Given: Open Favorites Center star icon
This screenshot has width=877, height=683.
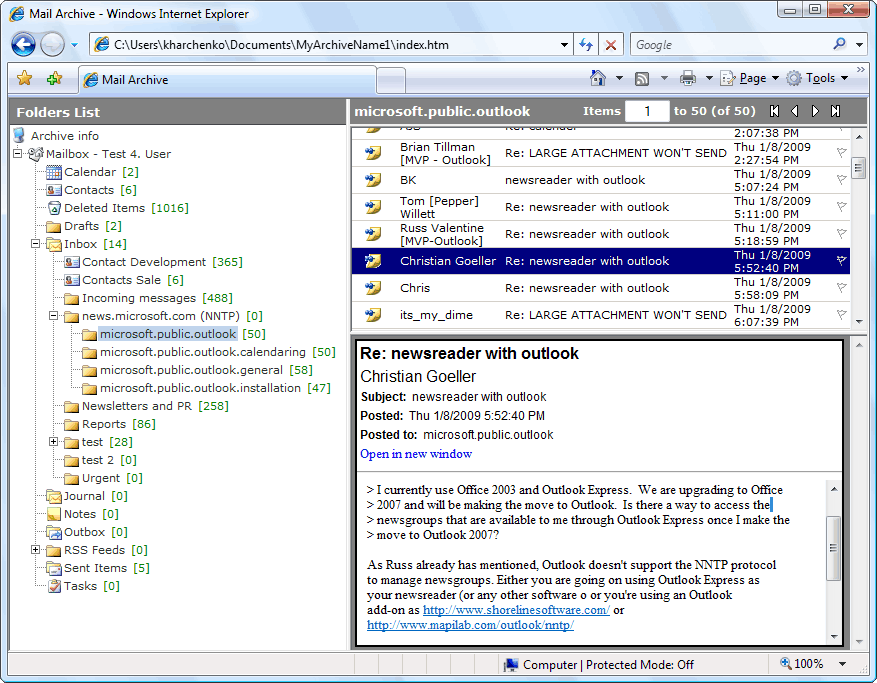Looking at the screenshot, I should click(25, 78).
